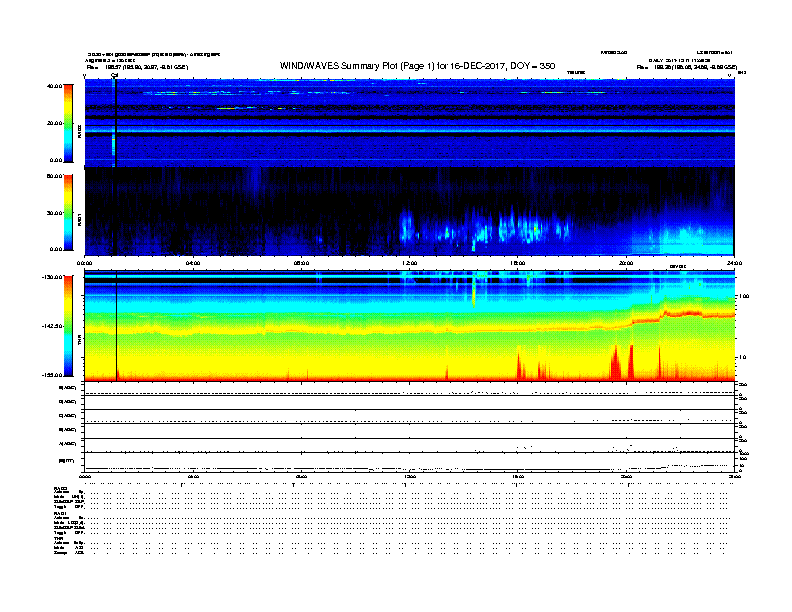Click the 100 tick on TNR right axis
The height and width of the screenshot is (612, 792).
pos(744,296)
